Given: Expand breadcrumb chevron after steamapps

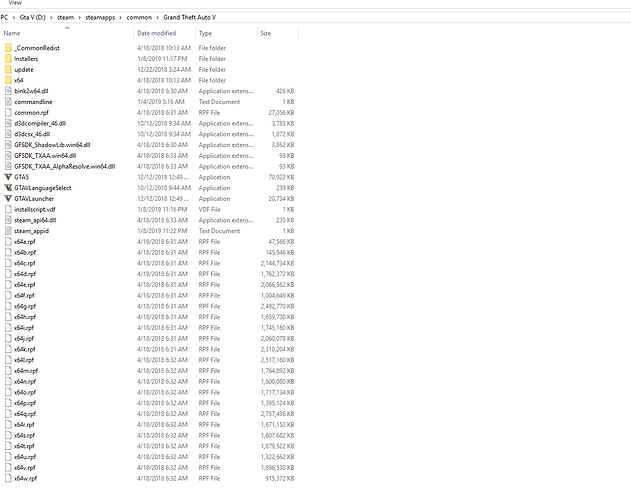Looking at the screenshot, I should tap(121, 18).
